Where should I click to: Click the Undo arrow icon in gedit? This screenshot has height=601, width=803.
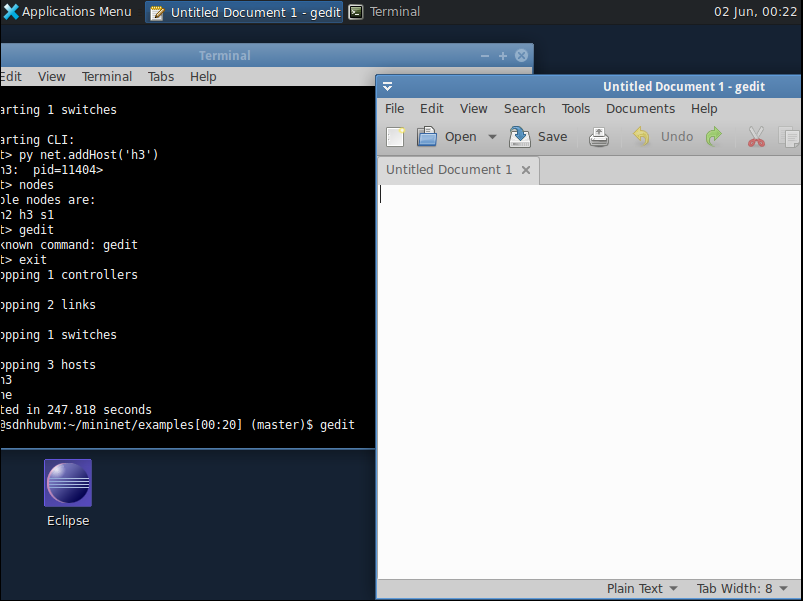pyautogui.click(x=641, y=137)
